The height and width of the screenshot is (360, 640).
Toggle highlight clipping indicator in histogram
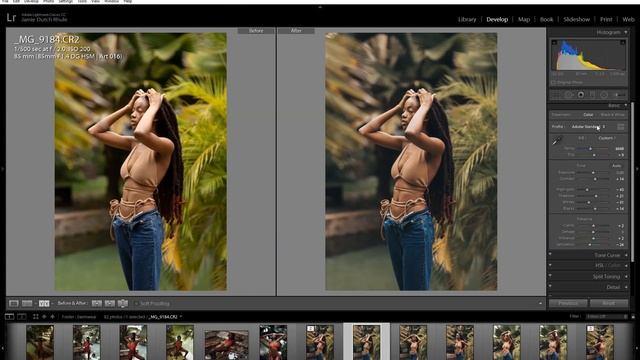coord(623,42)
